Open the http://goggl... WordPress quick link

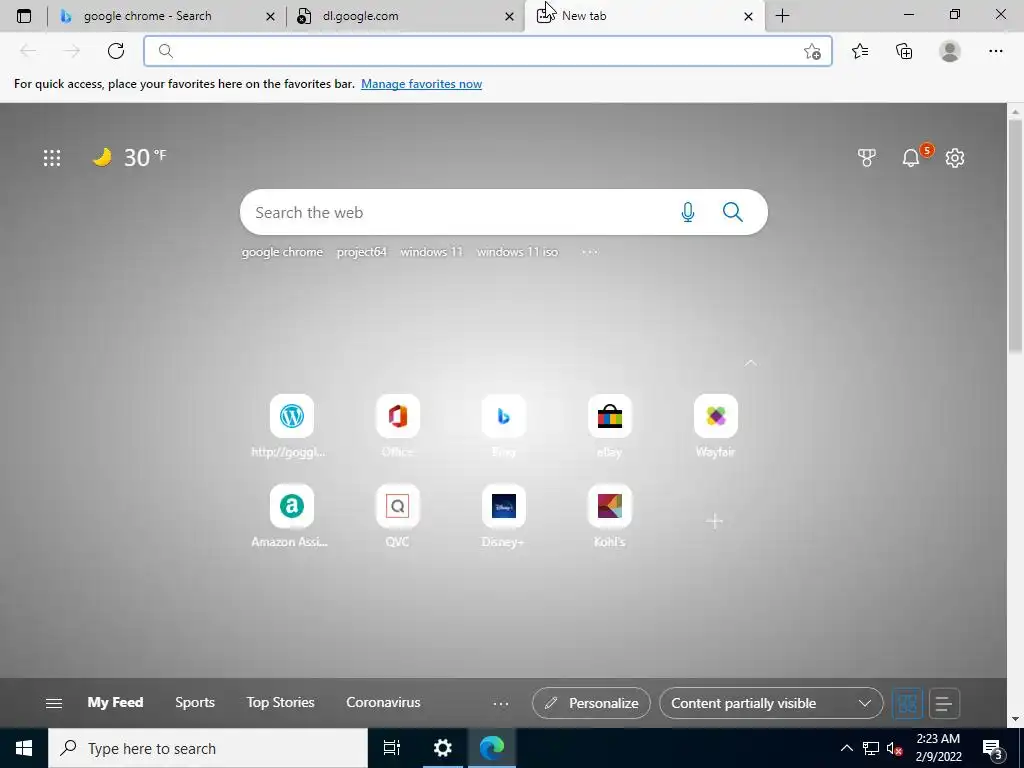(x=291, y=416)
